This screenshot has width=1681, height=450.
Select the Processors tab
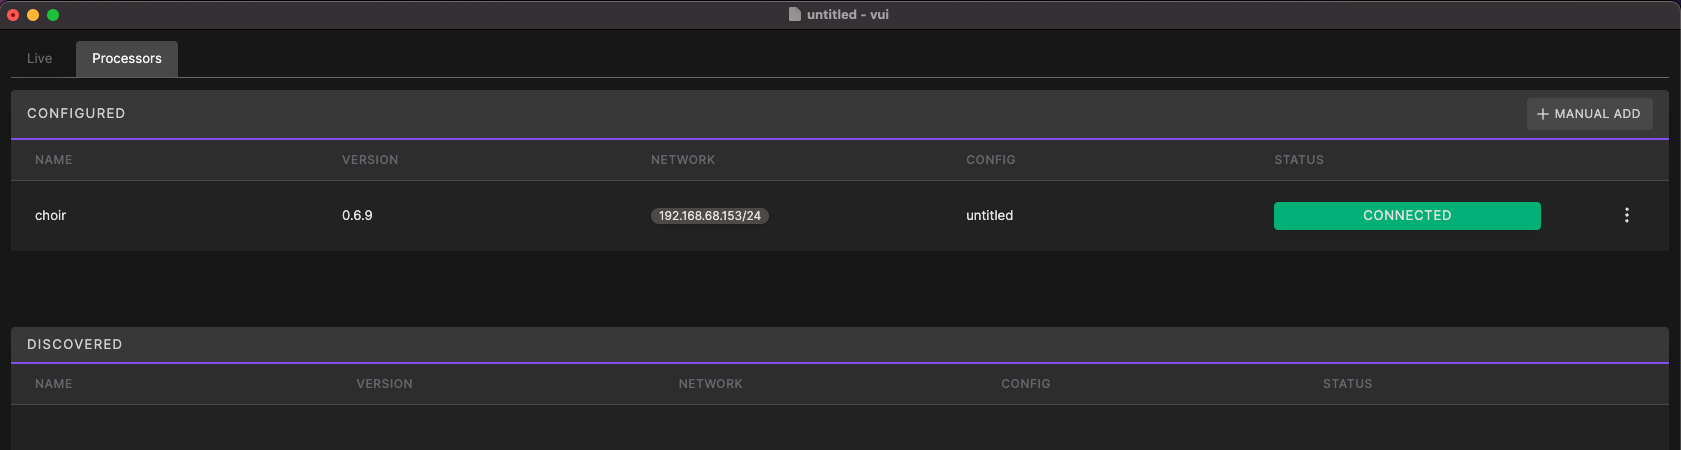(x=127, y=59)
